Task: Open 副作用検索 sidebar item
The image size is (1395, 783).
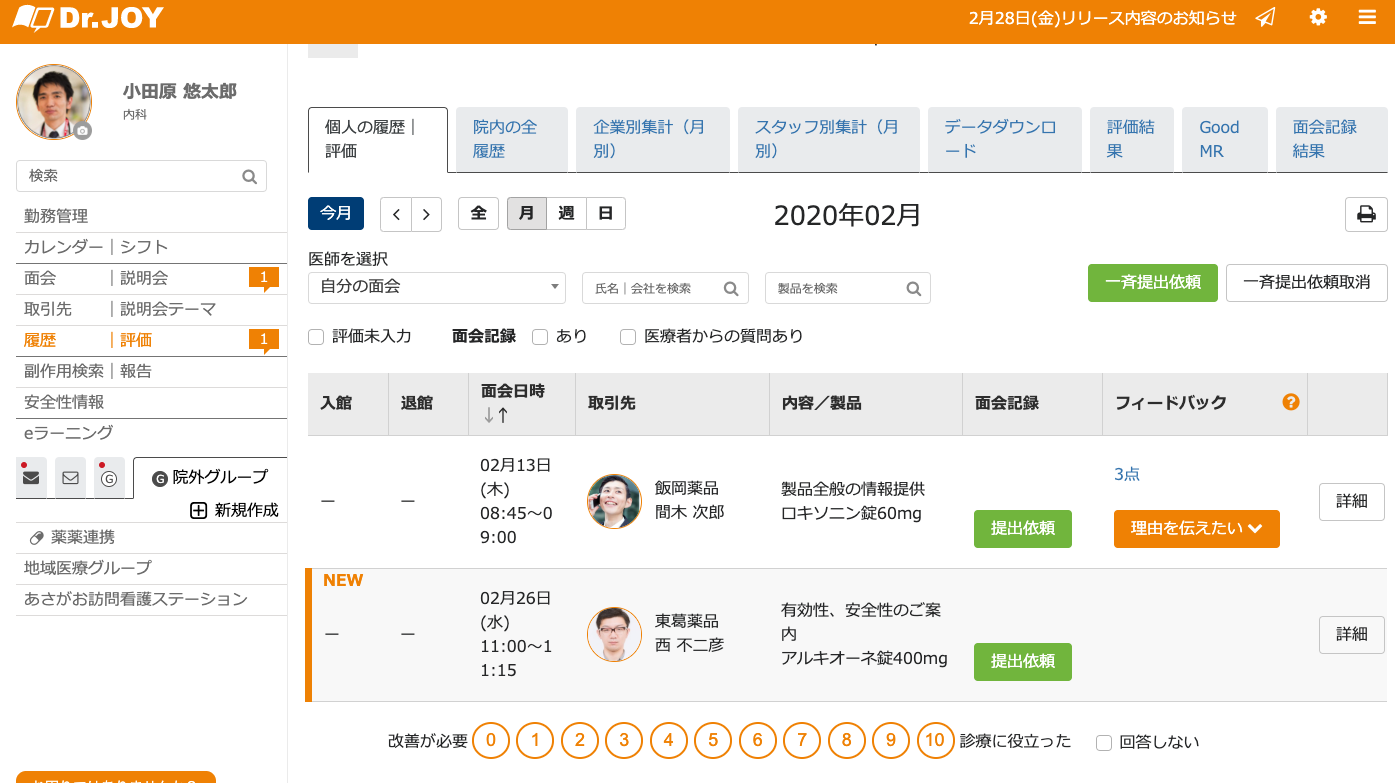Action: pyautogui.click(x=64, y=371)
